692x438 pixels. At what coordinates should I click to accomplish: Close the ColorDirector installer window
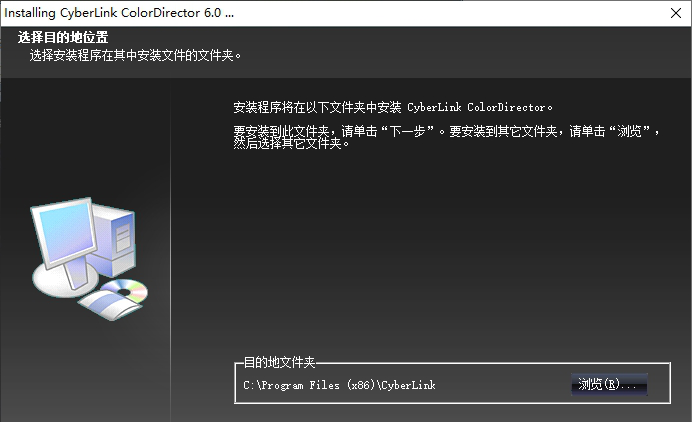(x=676, y=13)
